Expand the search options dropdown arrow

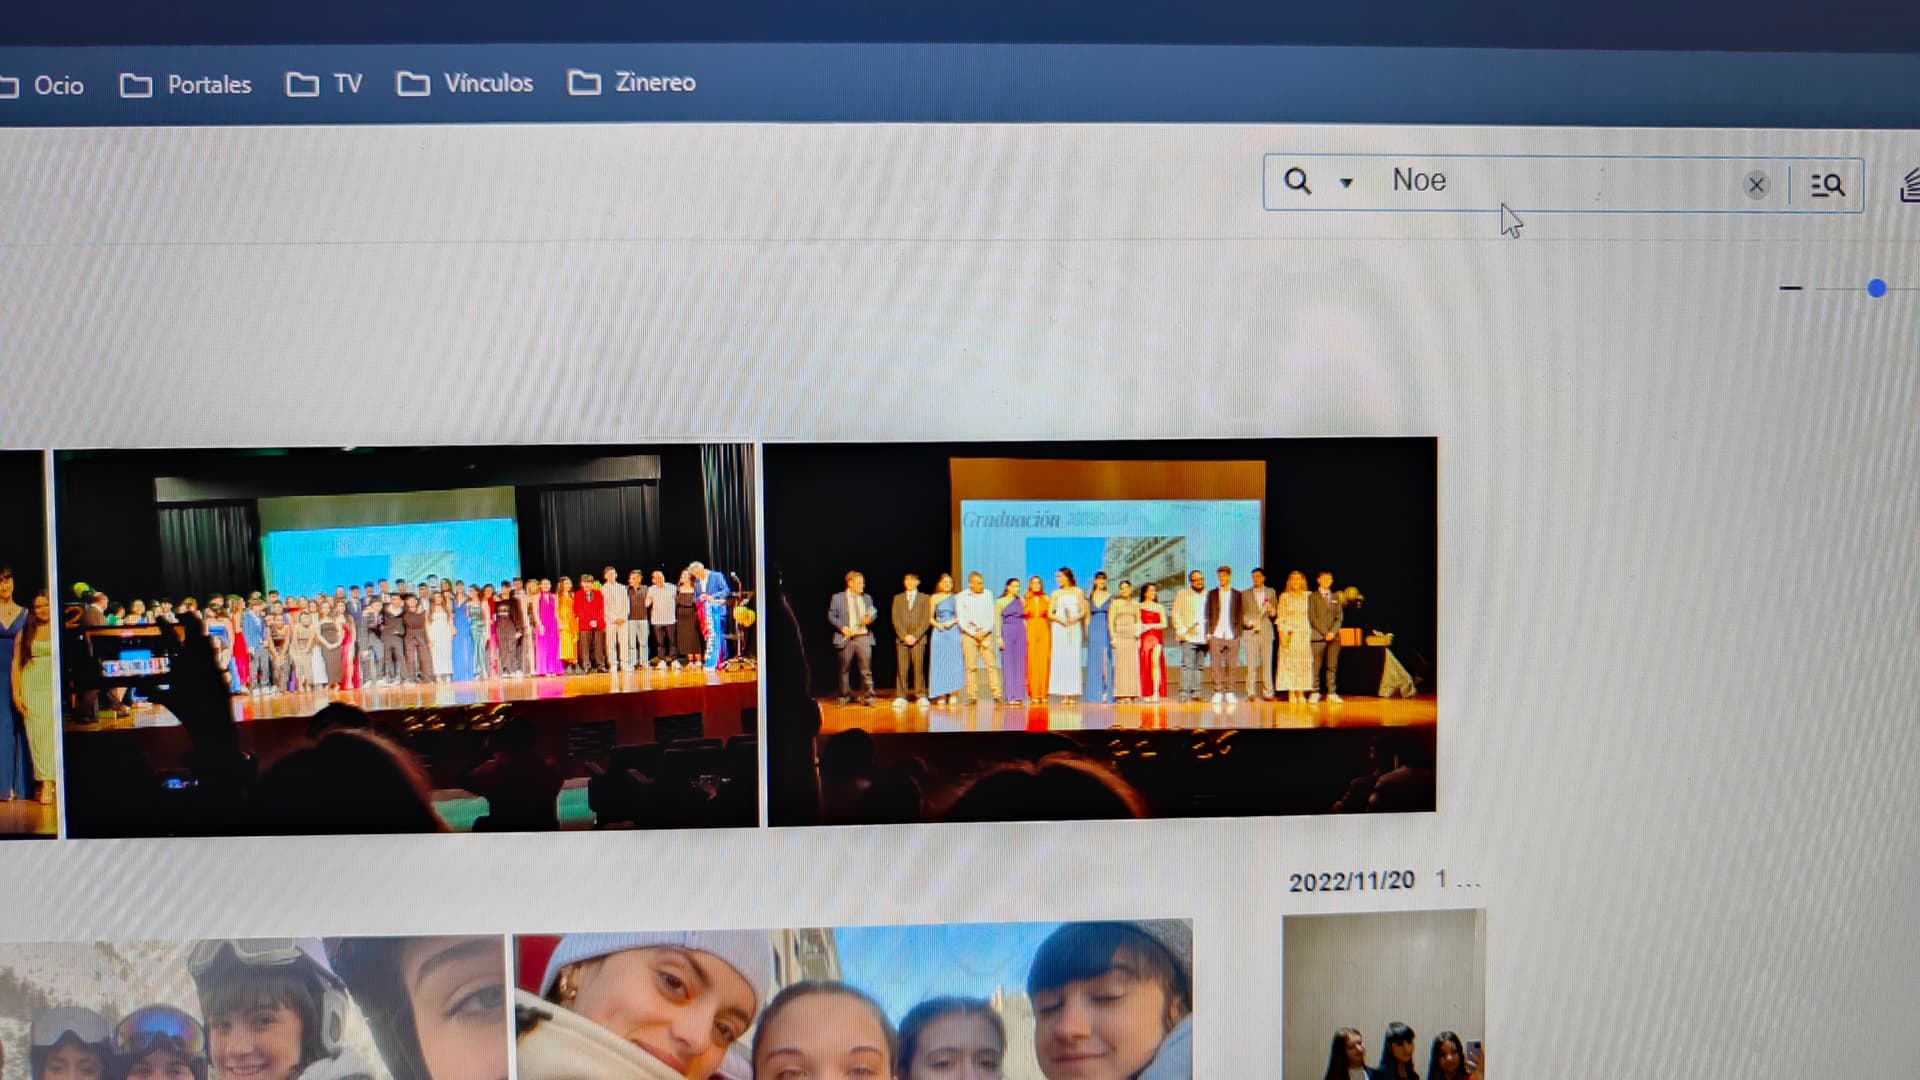tap(1346, 183)
